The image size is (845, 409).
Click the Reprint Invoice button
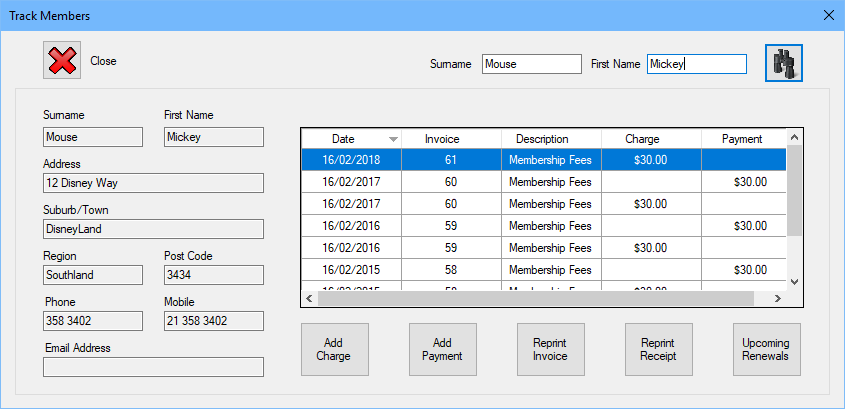(550, 349)
